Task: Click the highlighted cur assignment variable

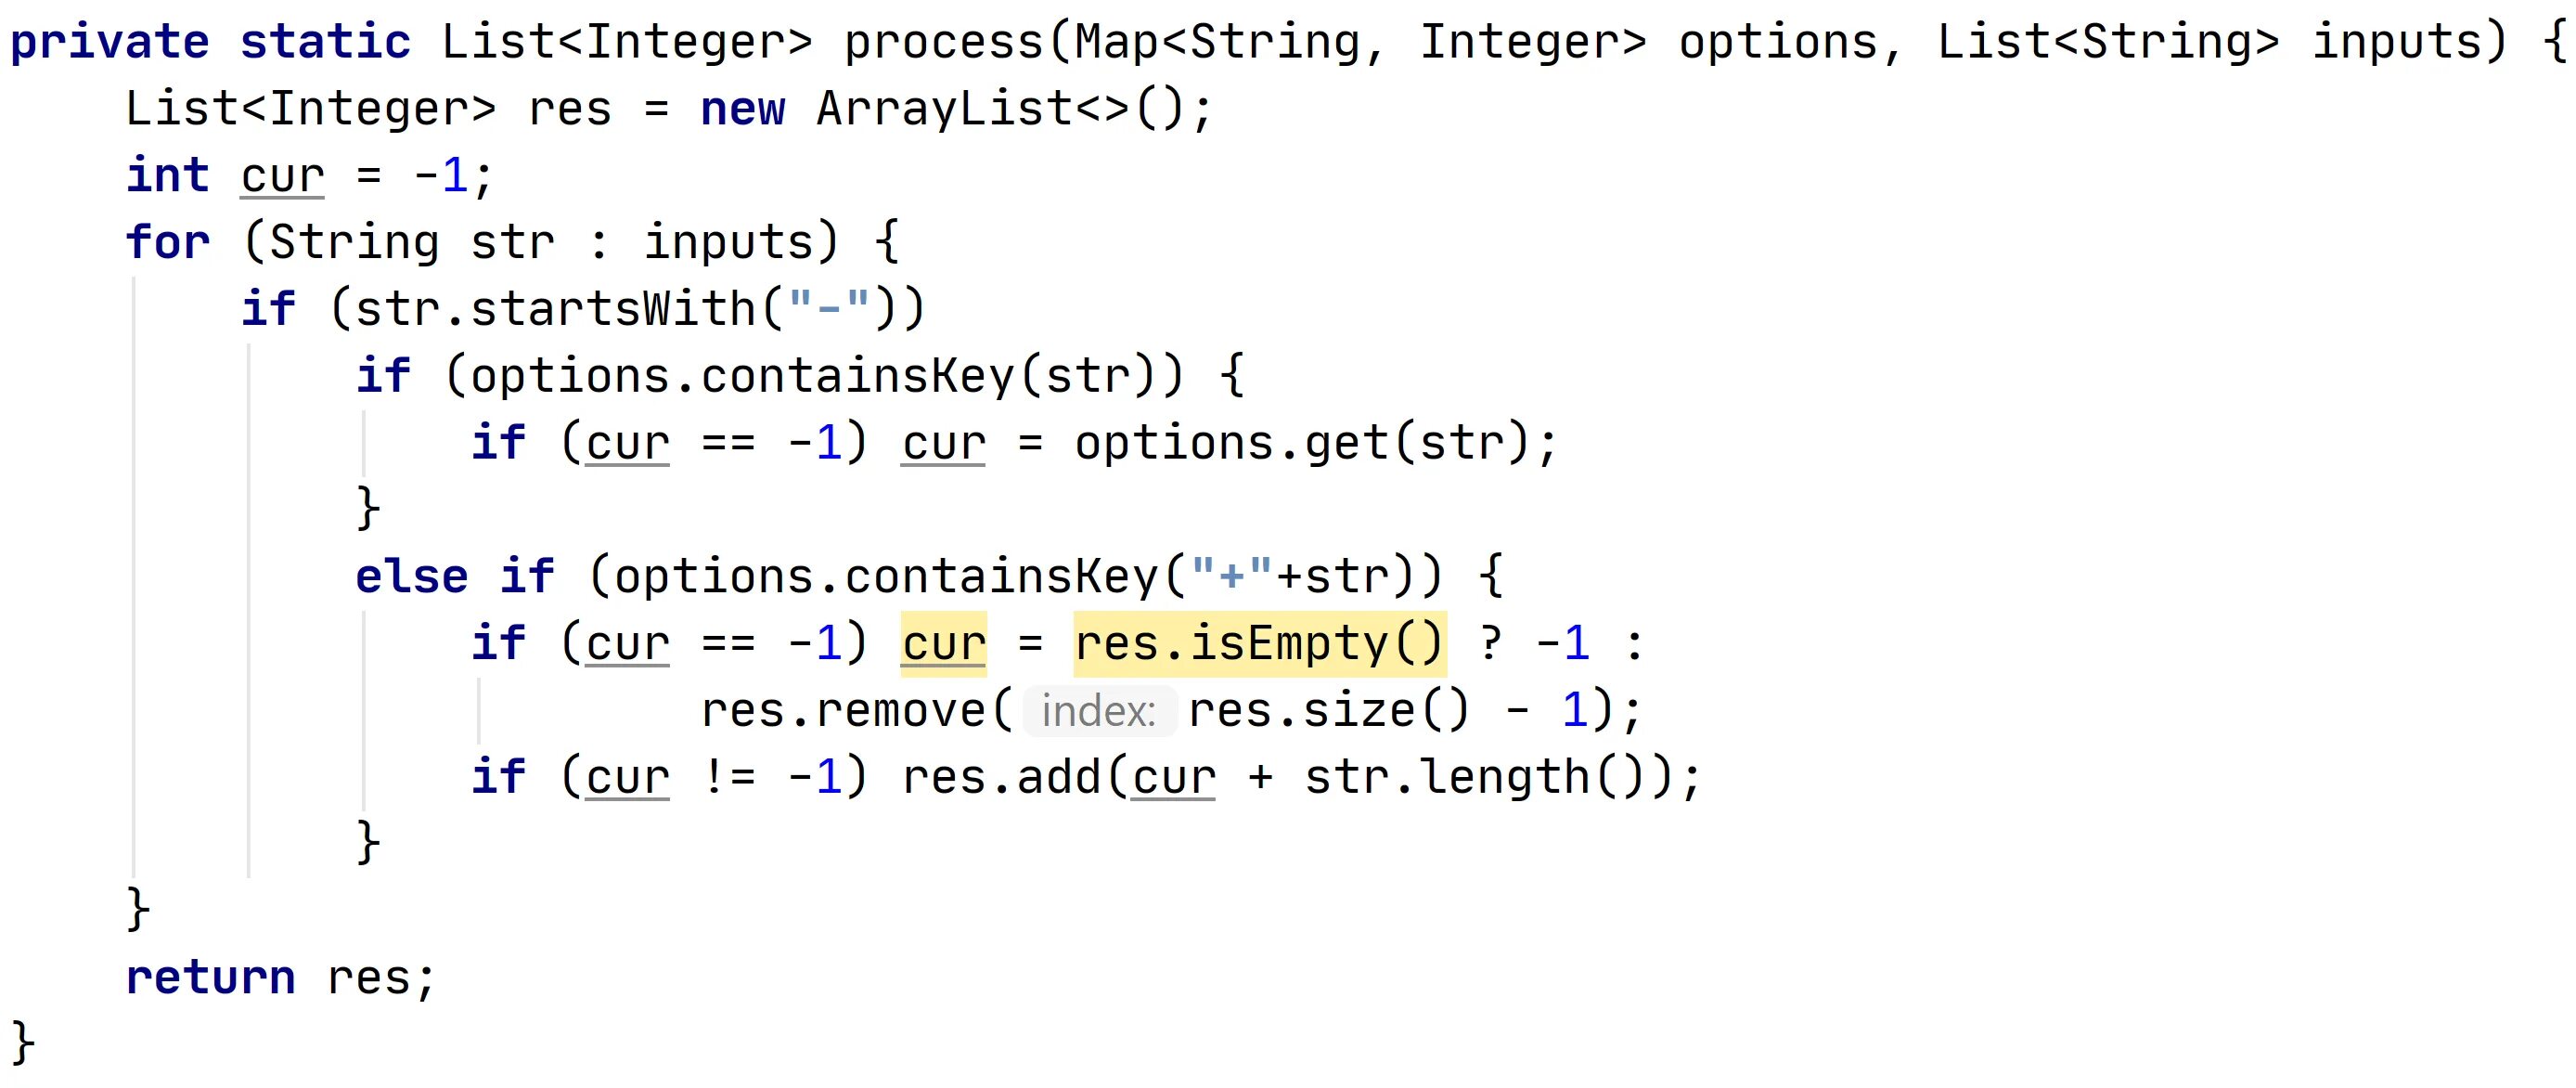Action: [x=943, y=643]
